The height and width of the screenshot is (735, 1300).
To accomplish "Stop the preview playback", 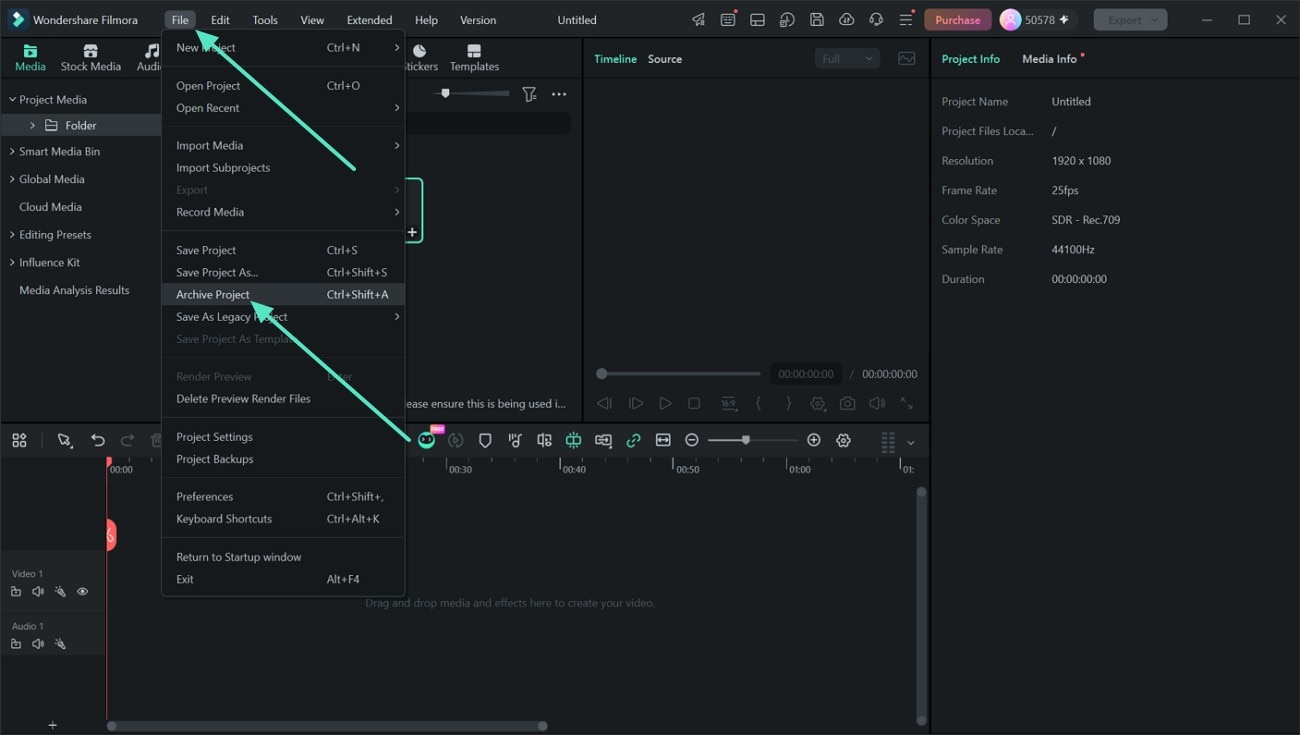I will click(x=694, y=404).
